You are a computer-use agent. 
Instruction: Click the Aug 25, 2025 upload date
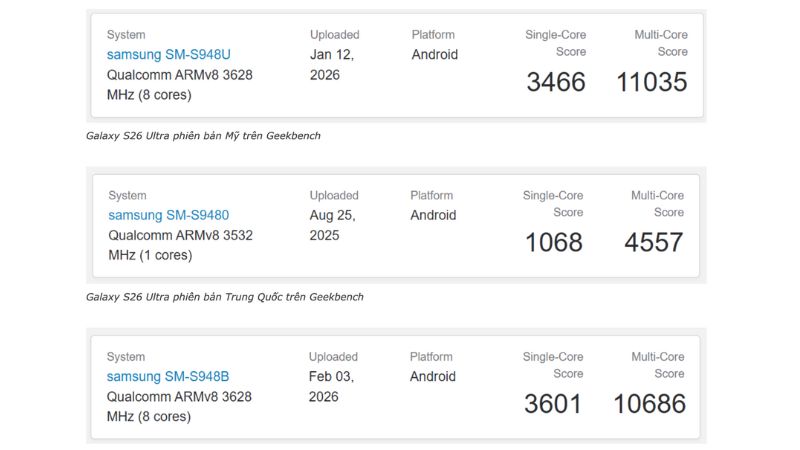[x=332, y=225]
